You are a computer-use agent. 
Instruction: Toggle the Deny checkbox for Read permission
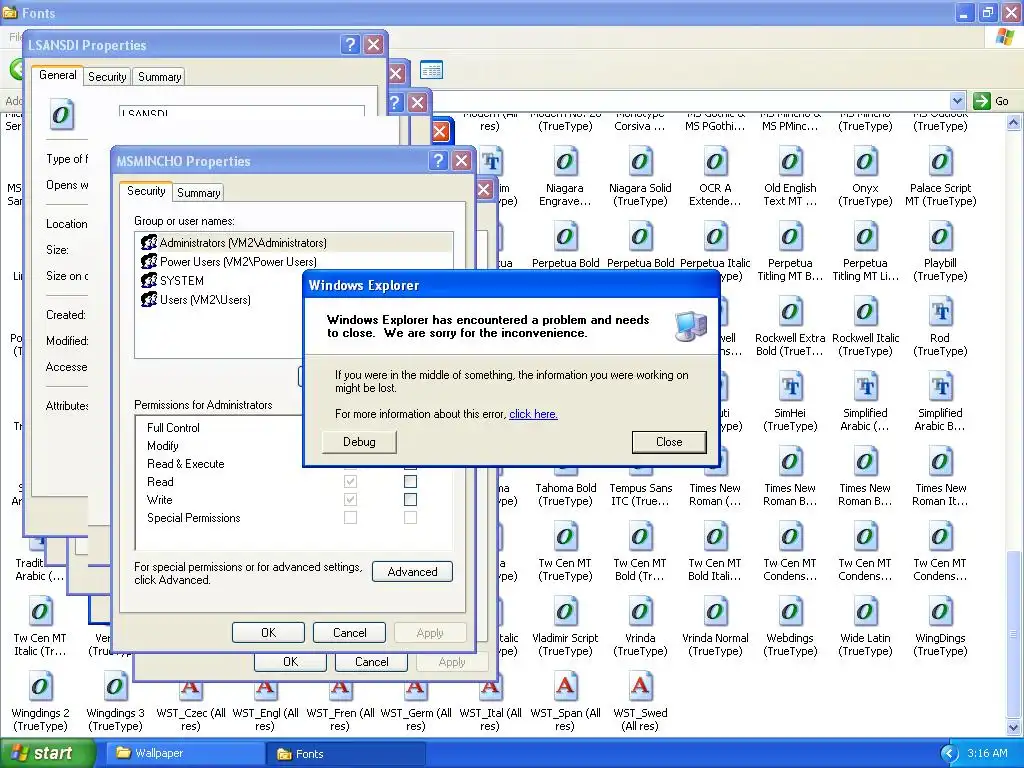coord(410,482)
